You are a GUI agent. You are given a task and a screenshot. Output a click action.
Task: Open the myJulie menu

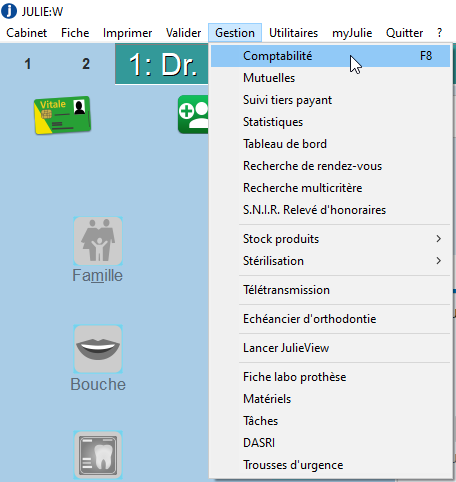point(352,33)
